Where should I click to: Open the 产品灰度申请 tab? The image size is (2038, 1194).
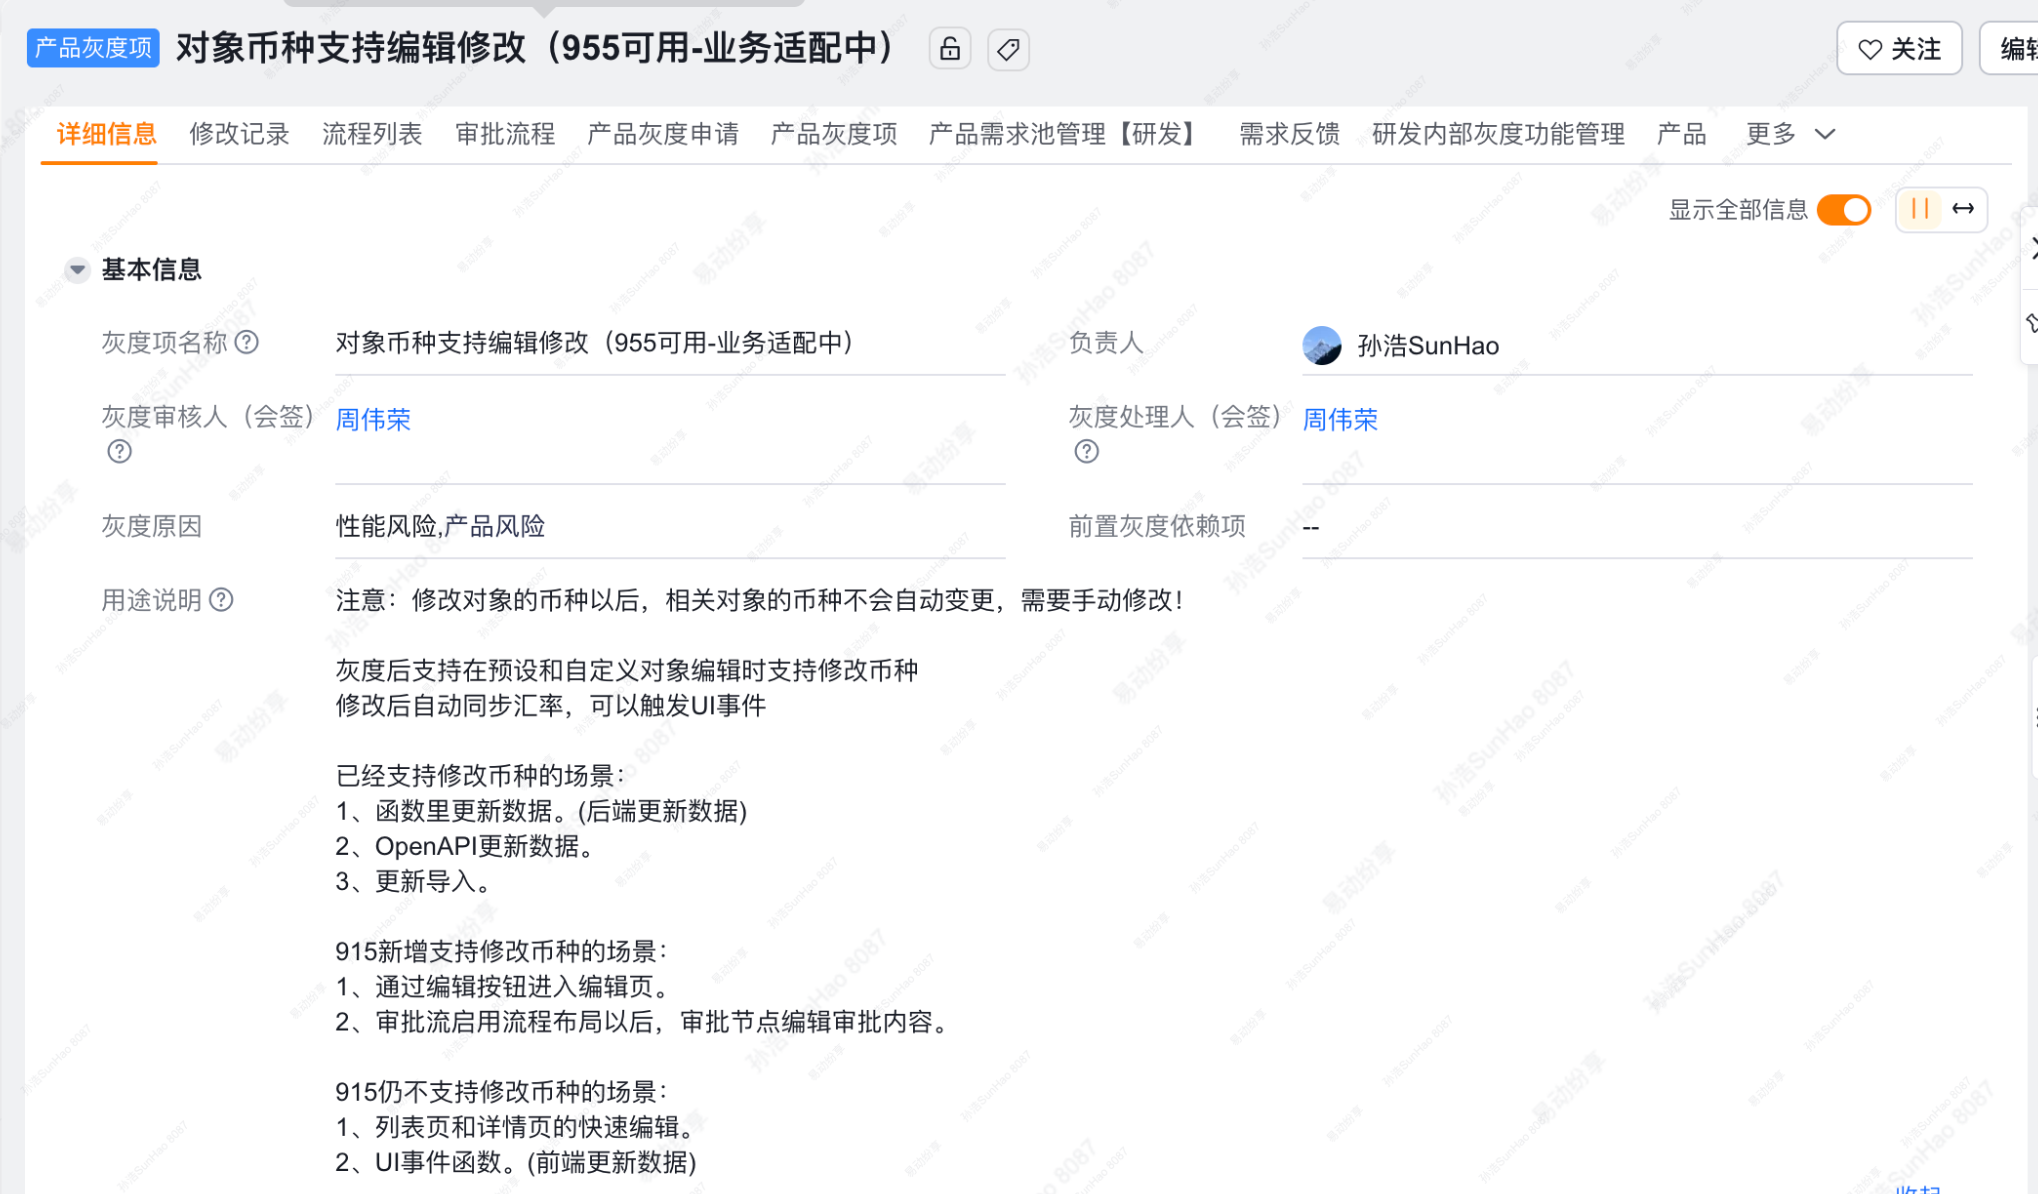tap(663, 134)
